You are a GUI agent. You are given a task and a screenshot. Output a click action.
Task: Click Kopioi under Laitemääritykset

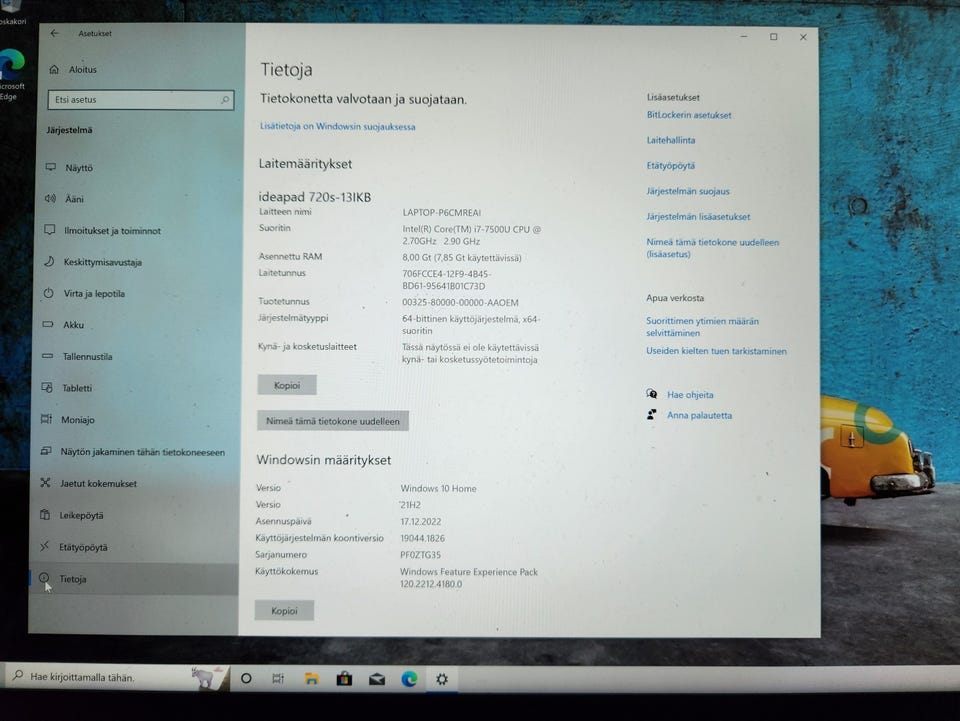(x=287, y=385)
